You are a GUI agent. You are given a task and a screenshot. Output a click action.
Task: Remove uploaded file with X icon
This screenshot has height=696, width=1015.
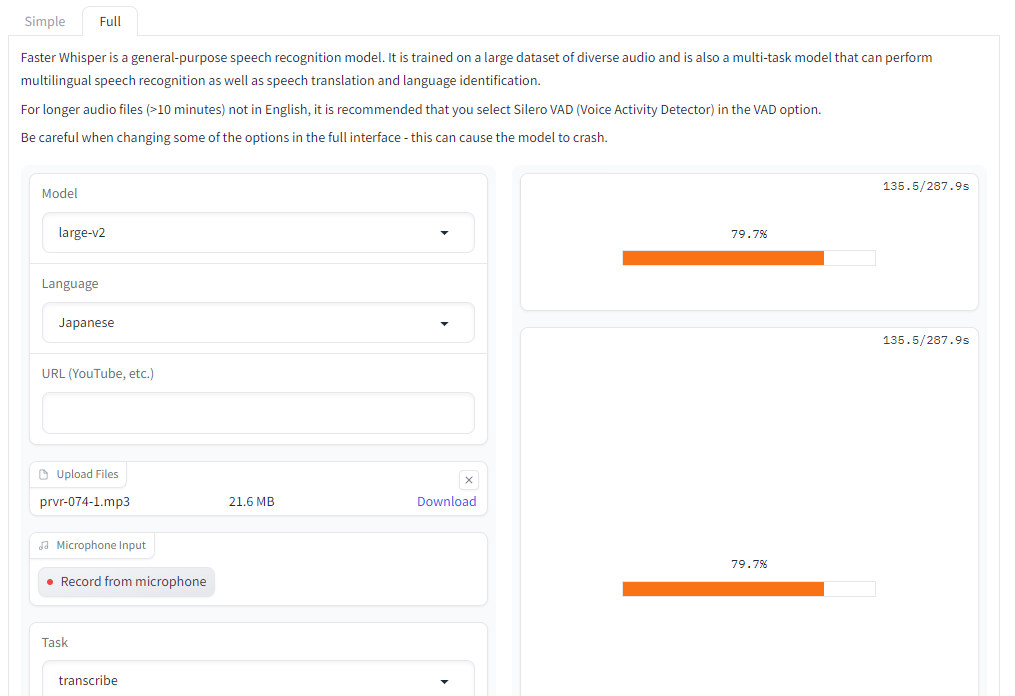[469, 480]
